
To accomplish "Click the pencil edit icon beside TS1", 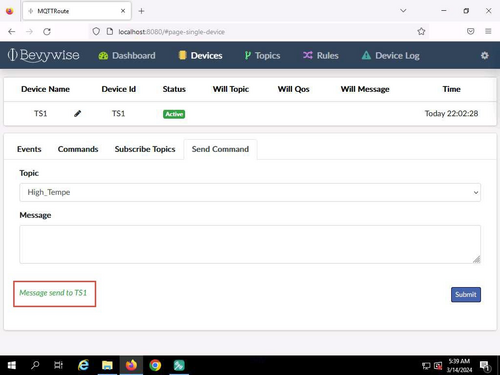I will coord(77,114).
